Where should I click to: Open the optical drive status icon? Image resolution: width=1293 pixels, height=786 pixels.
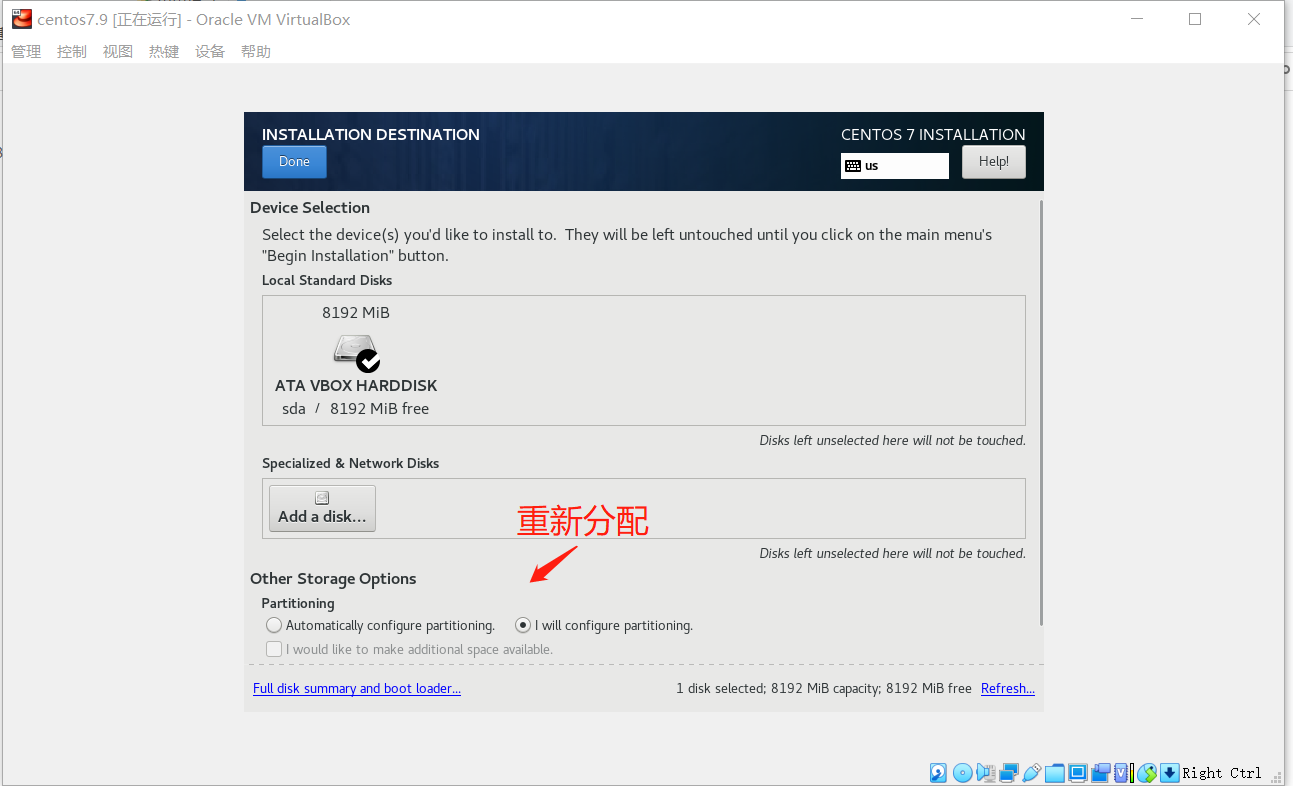tap(962, 772)
